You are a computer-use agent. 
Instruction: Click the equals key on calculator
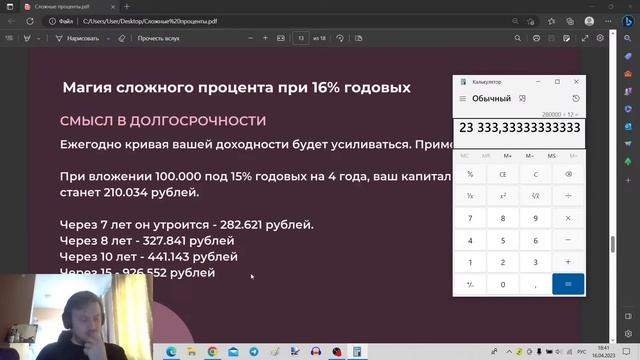click(x=568, y=284)
